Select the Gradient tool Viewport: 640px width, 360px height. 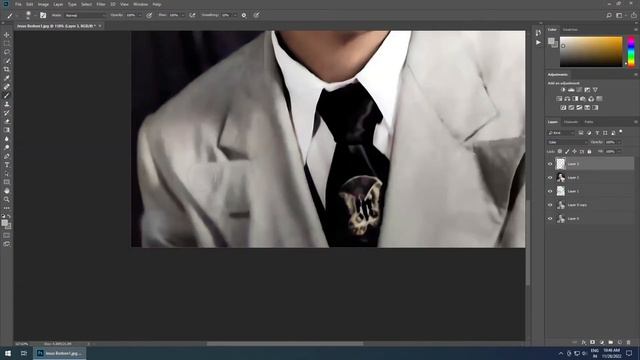click(7, 130)
